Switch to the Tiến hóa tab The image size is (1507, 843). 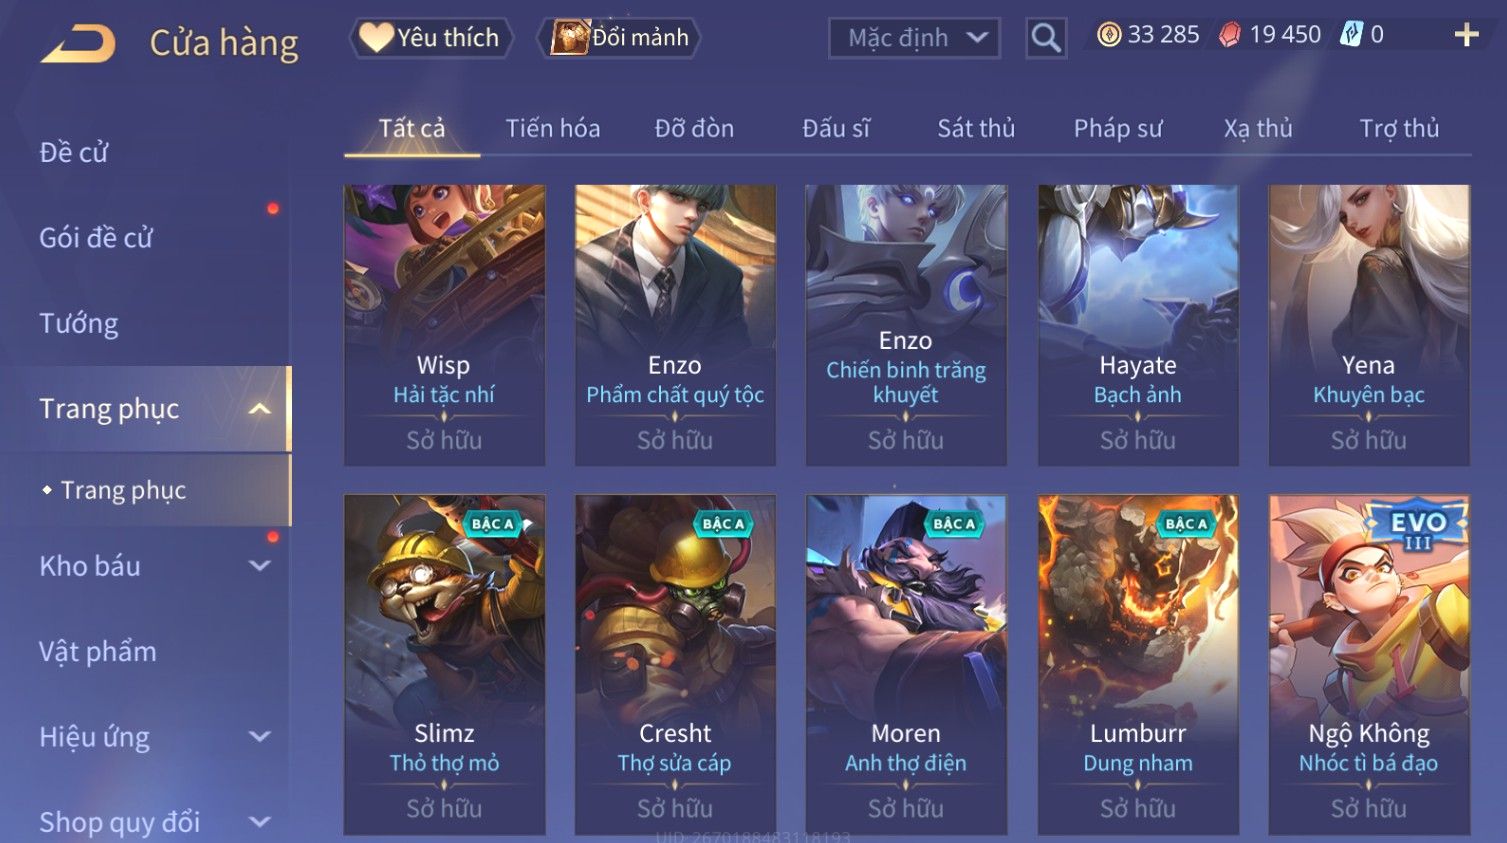[x=552, y=128]
